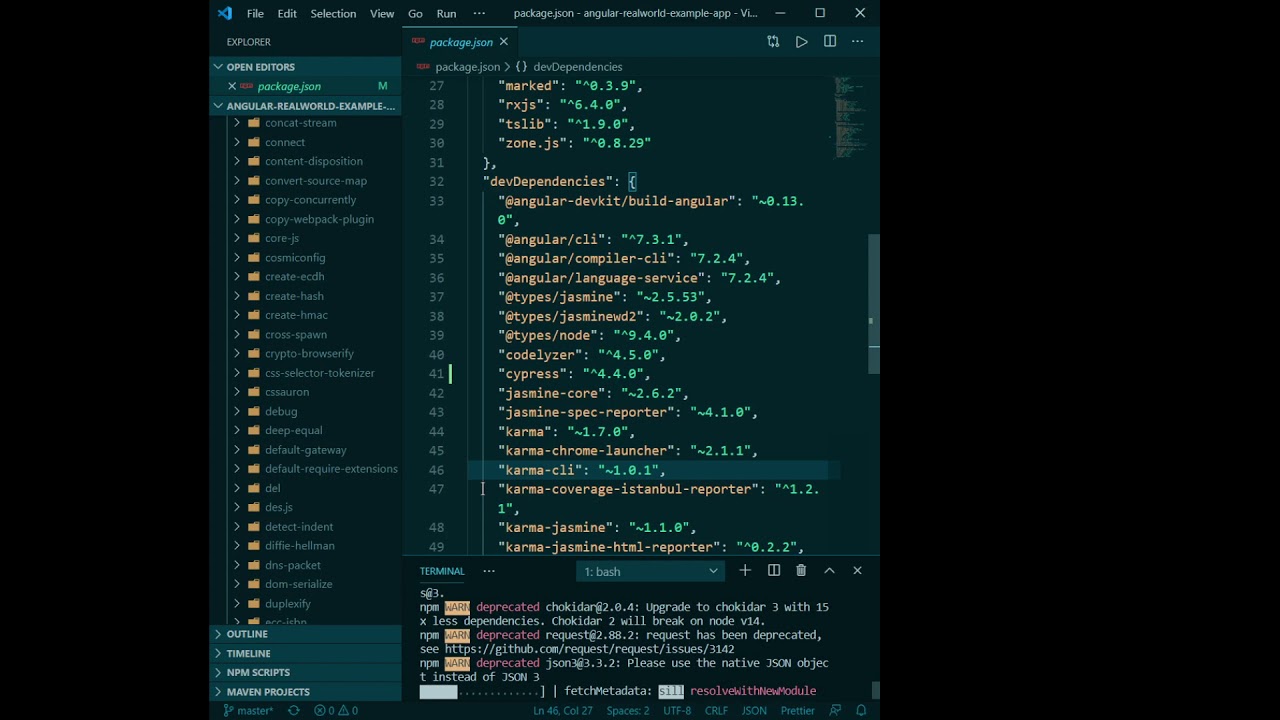The width and height of the screenshot is (1280, 720).
Task: Open the Go menu
Action: (415, 13)
